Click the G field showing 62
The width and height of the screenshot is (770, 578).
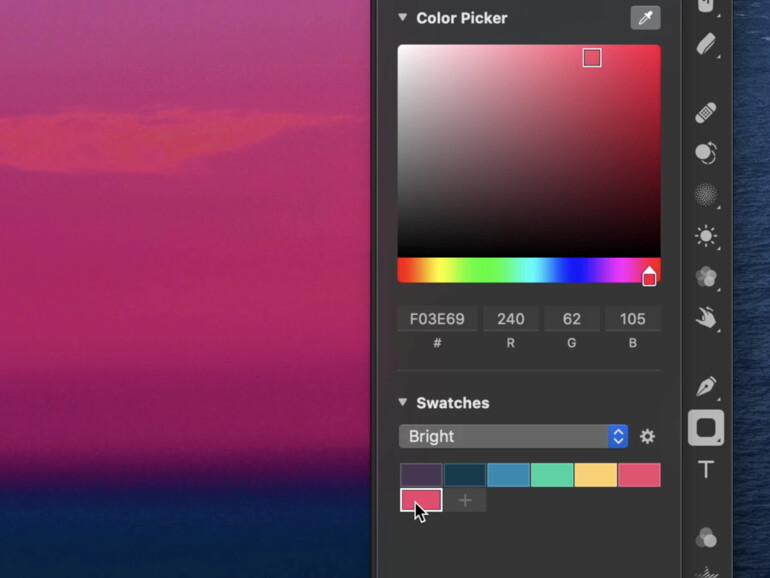click(x=572, y=319)
